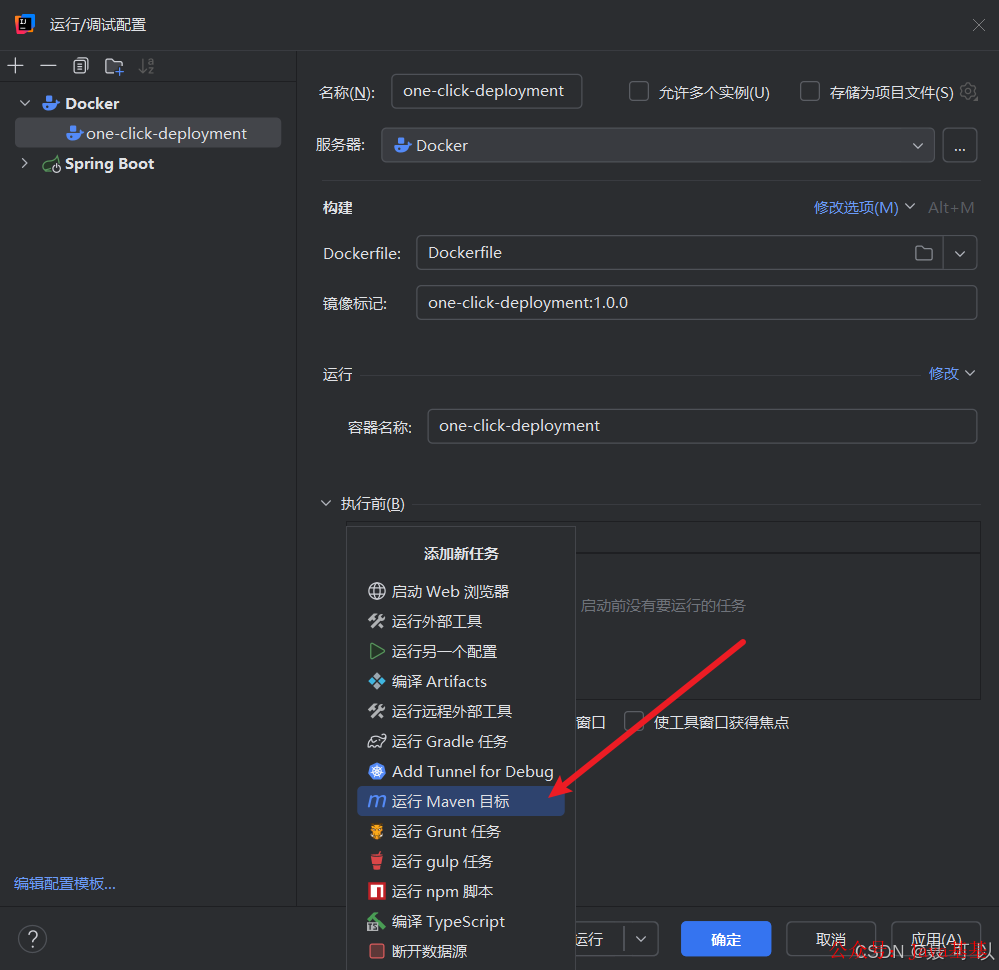Click the play icon for 运行另一个配置

point(377,651)
